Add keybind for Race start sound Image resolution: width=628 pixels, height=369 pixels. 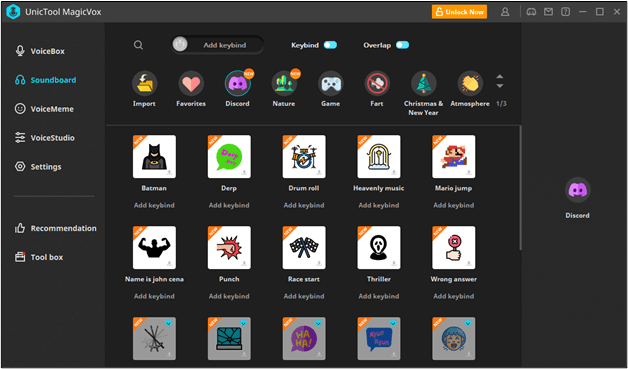tap(304, 296)
